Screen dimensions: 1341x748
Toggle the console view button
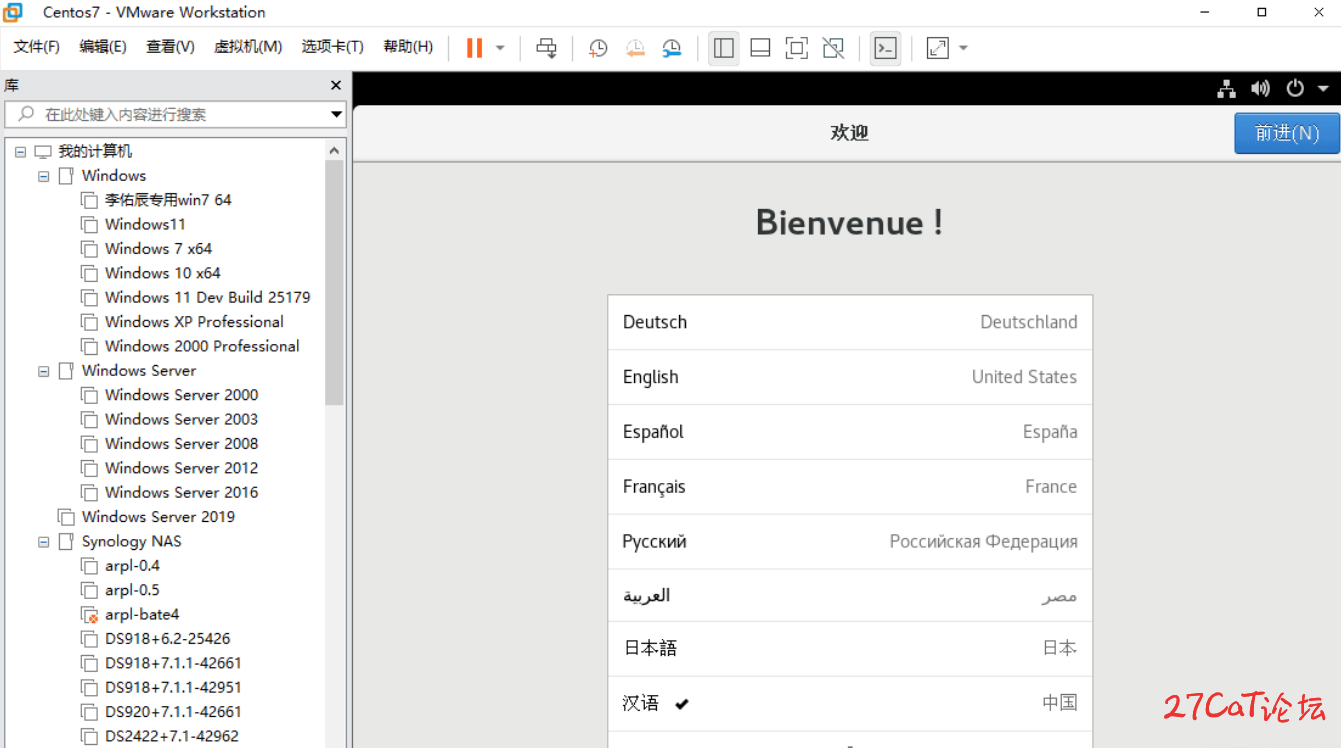pos(885,48)
